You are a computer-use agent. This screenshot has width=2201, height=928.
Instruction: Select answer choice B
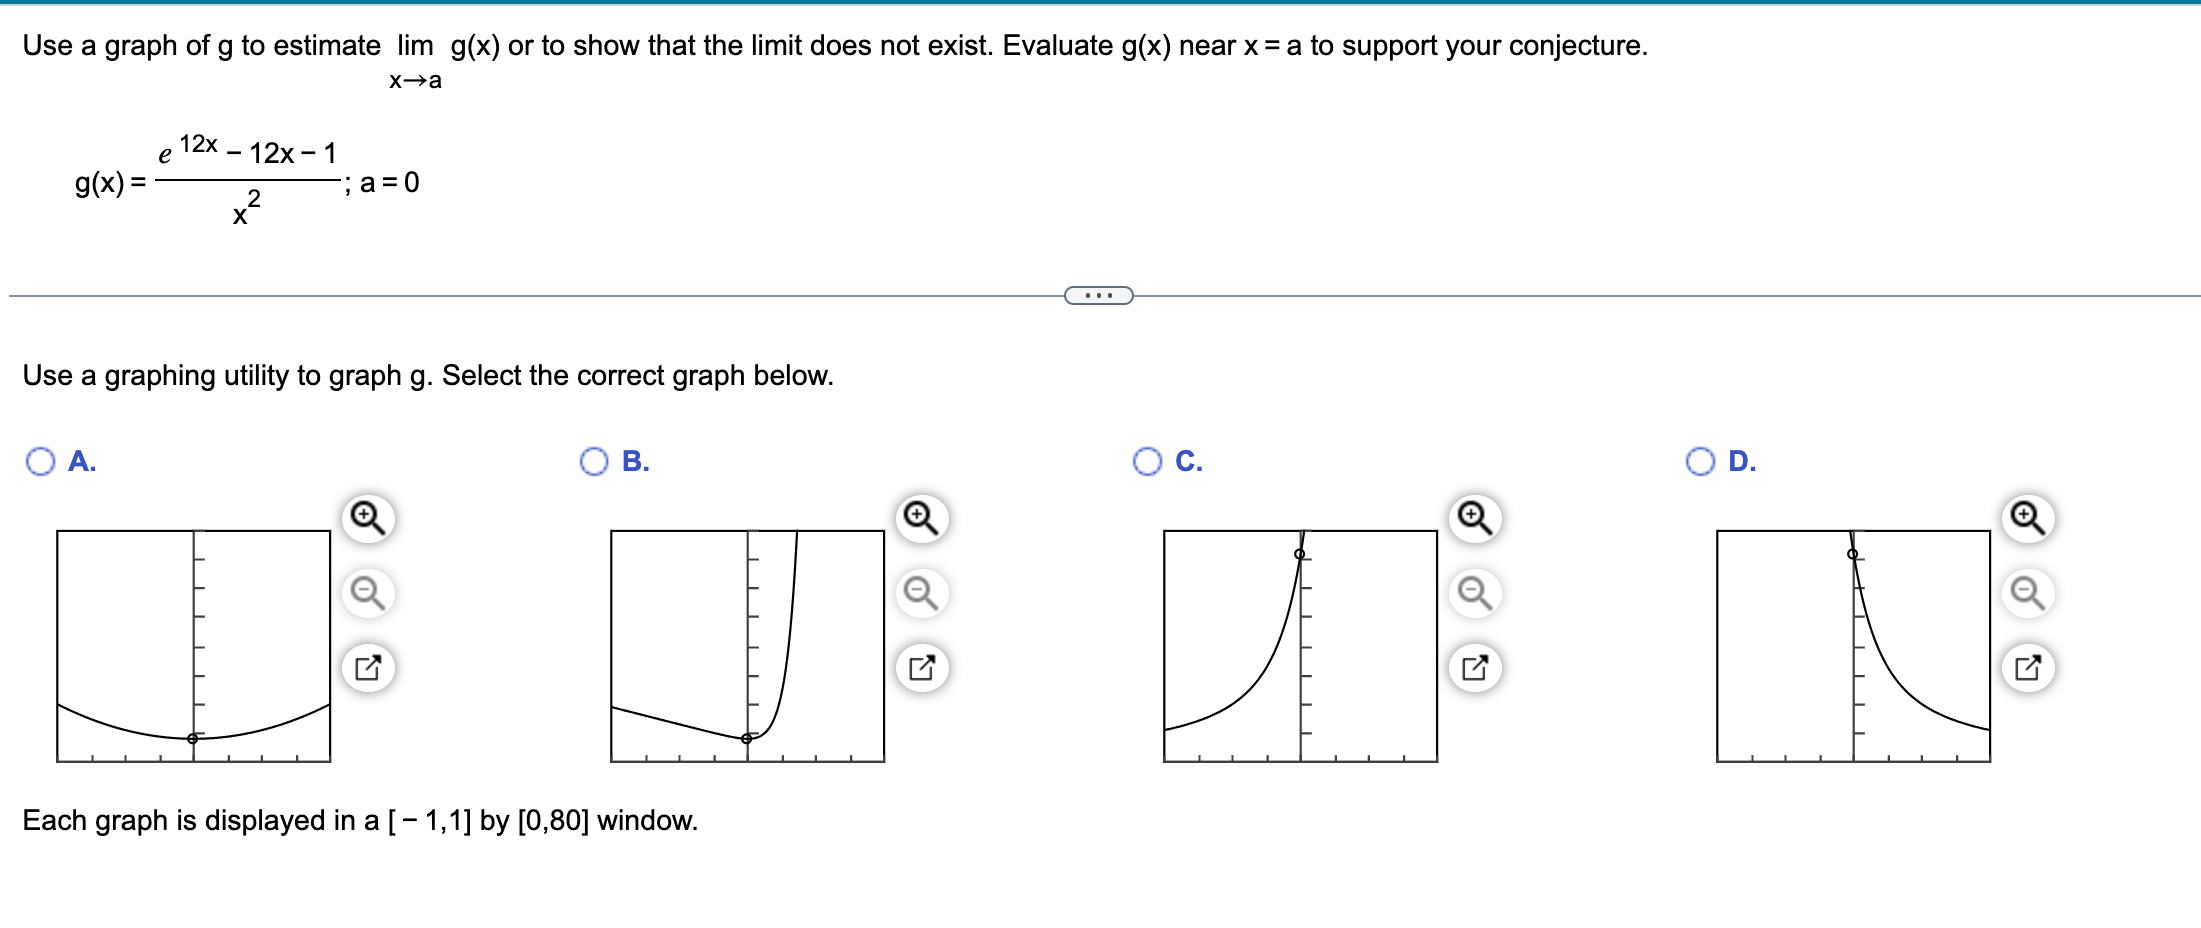pyautogui.click(x=594, y=461)
